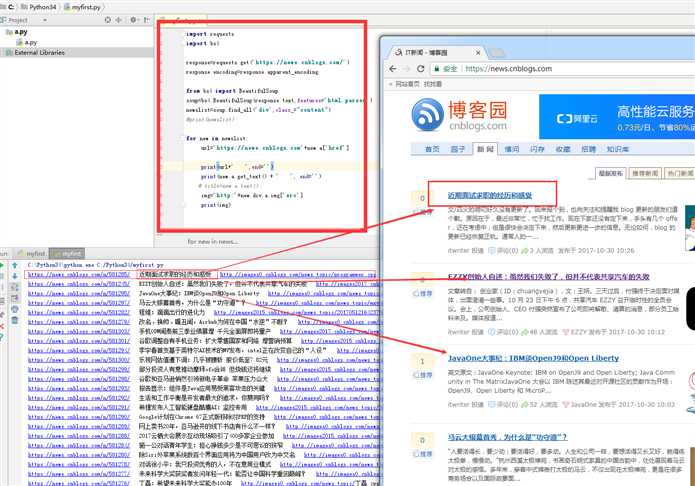Screen dimensions: 695x486
Task: Switch to the second, highlighted myfirst run tab
Action: pyautogui.click(x=67, y=254)
